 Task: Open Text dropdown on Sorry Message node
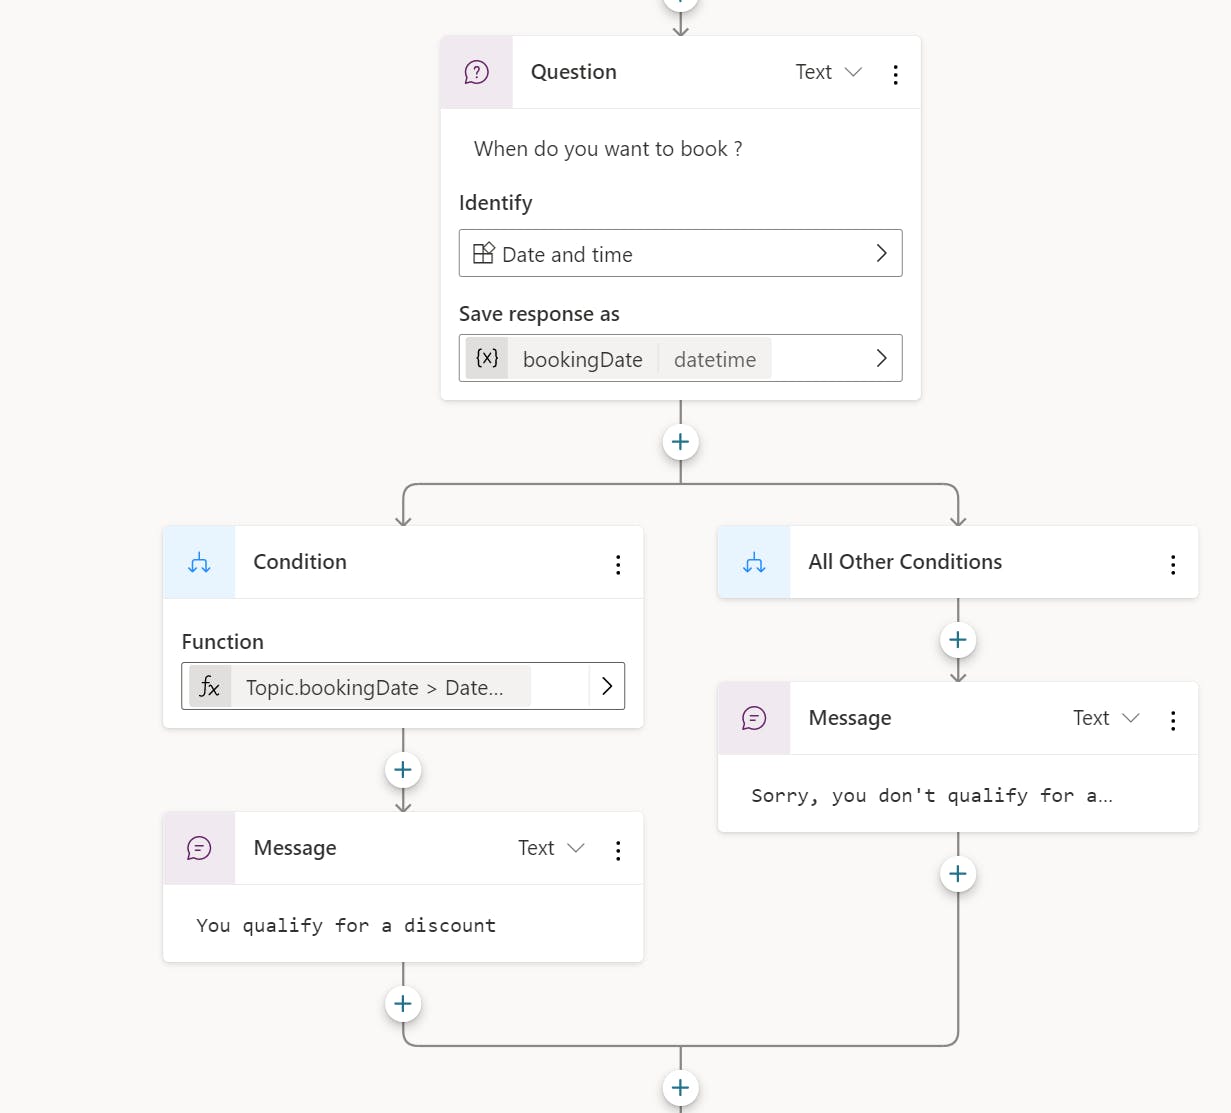(1106, 718)
